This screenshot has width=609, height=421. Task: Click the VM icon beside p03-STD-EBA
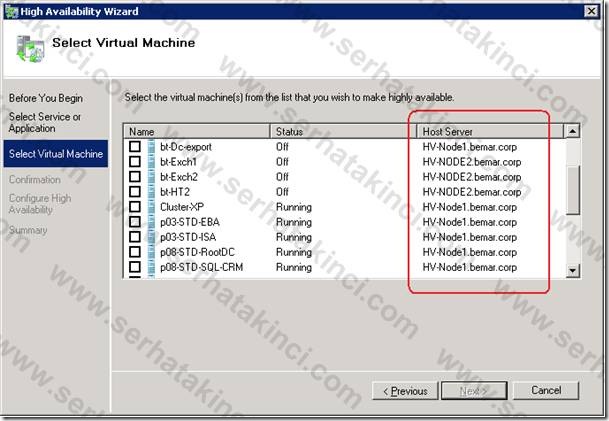click(x=151, y=222)
